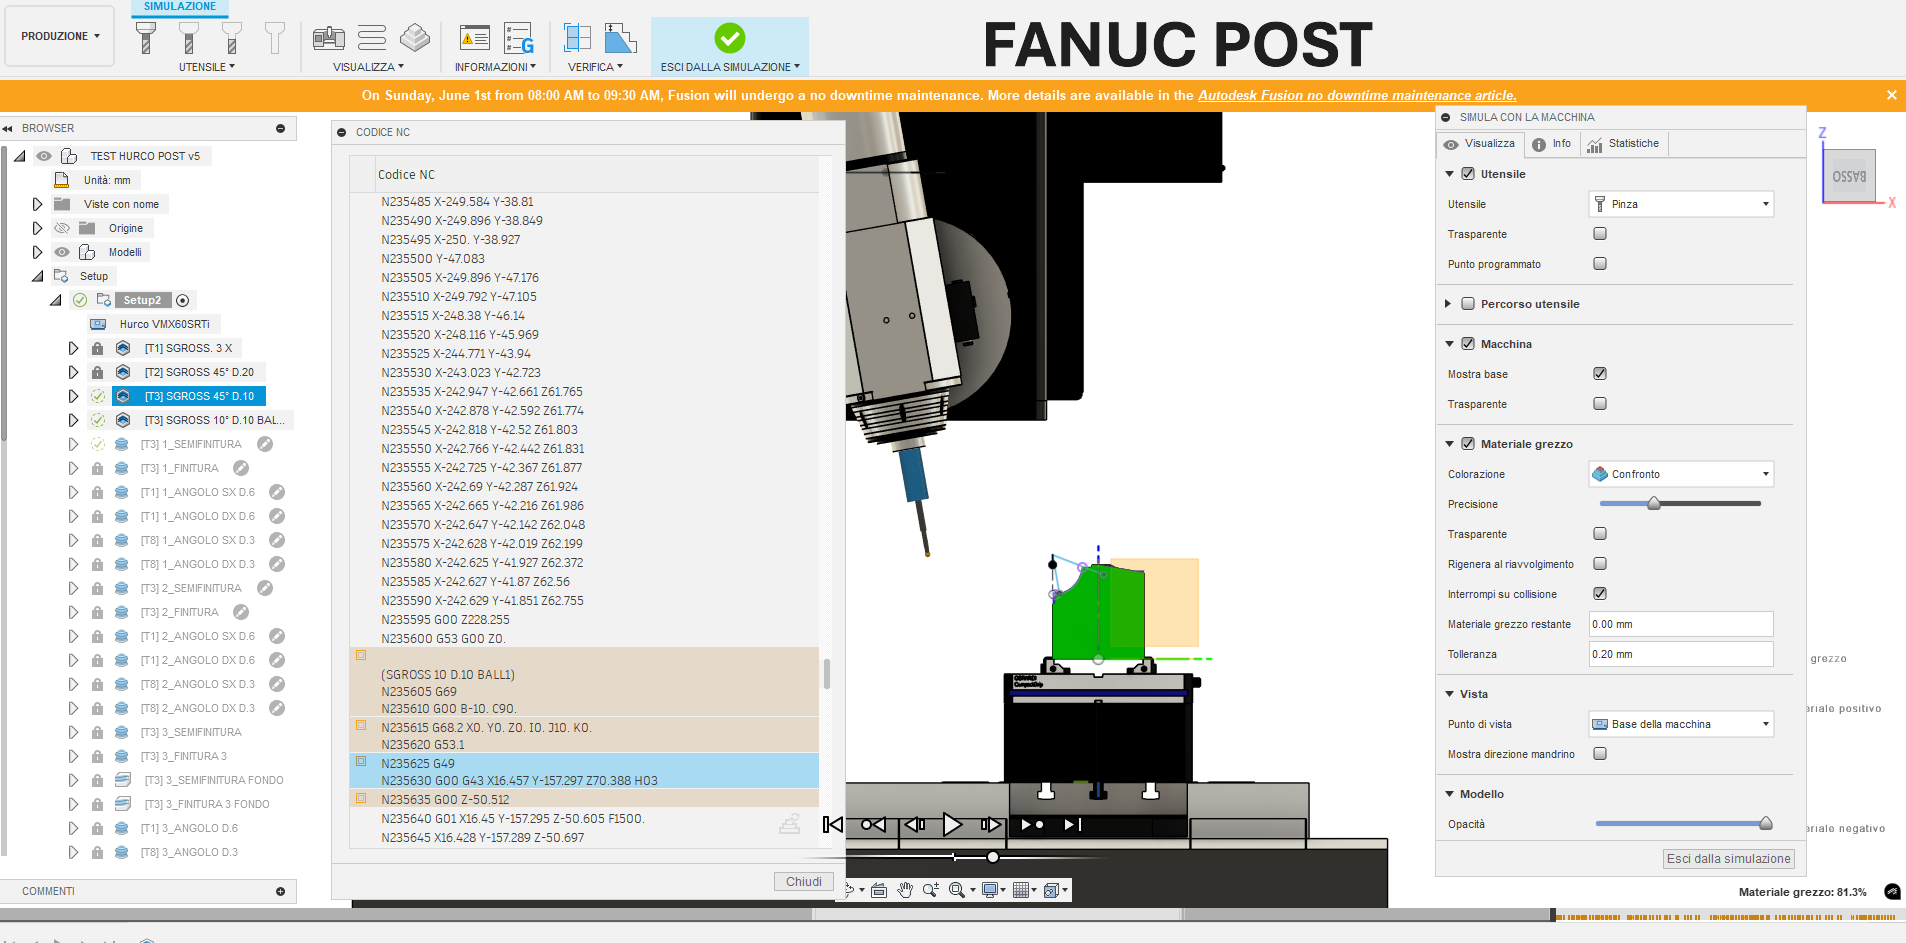
Task: Click the machine view icon under VISUALIZZA
Action: tap(328, 38)
